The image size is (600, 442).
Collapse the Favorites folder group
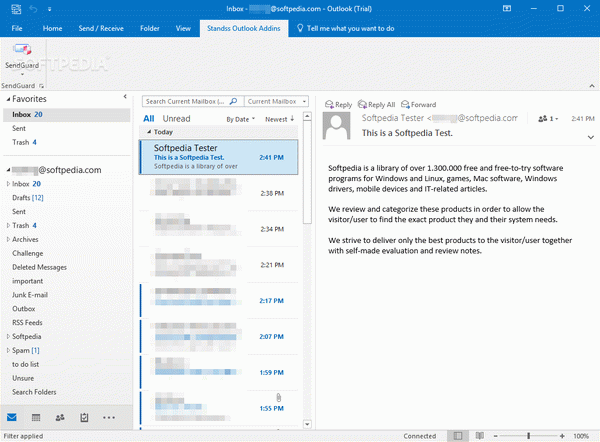point(6,100)
